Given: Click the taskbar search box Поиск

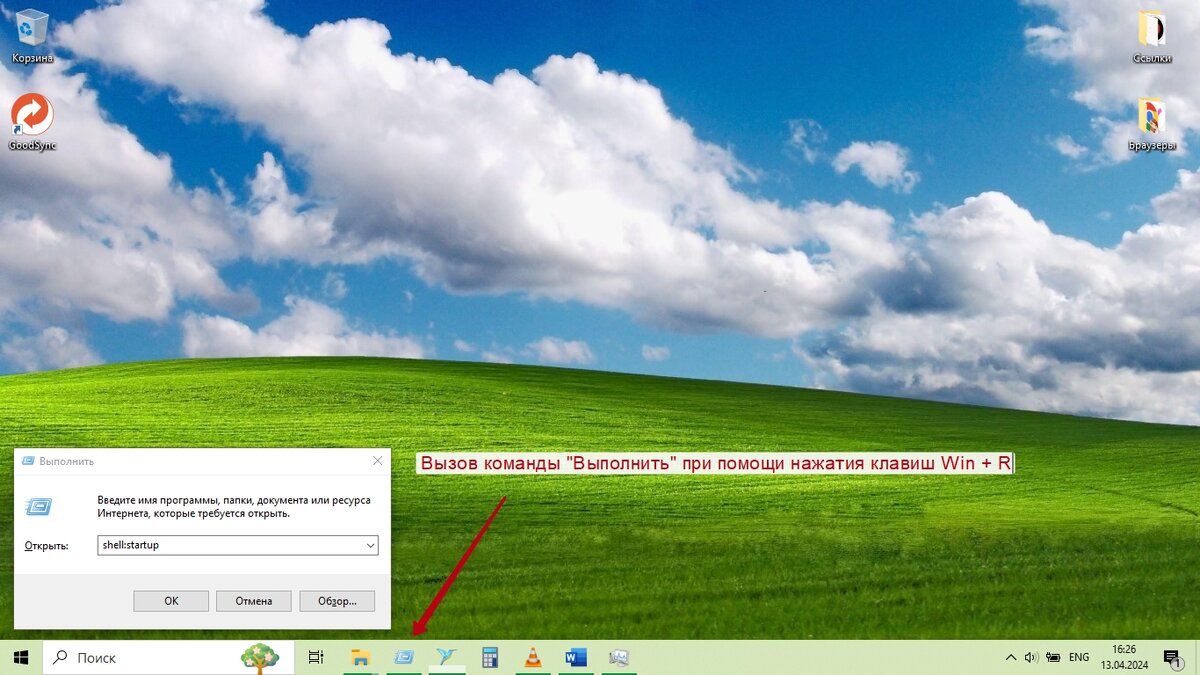Looking at the screenshot, I should point(168,657).
